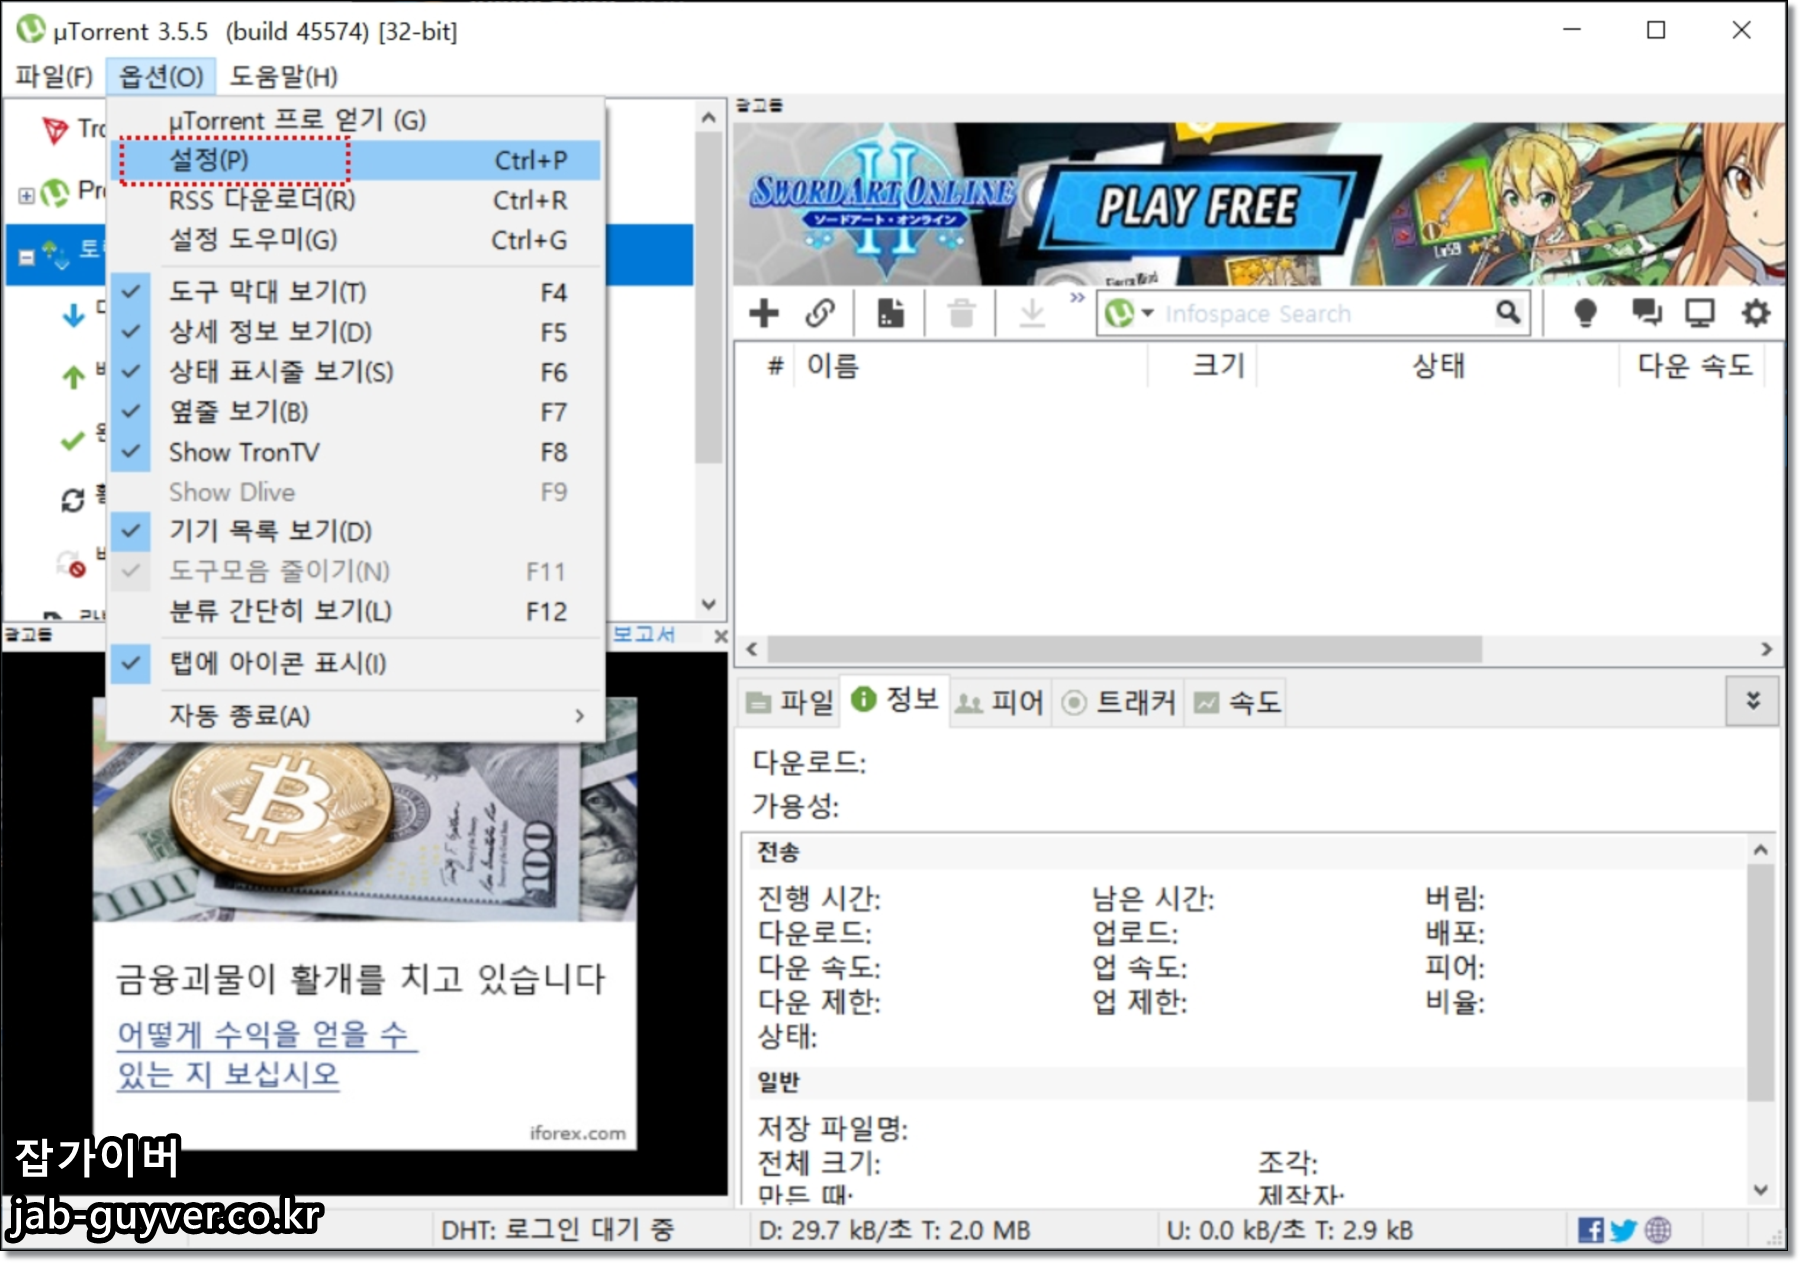
Task: Click the Add Torrent plus icon
Action: (x=764, y=313)
